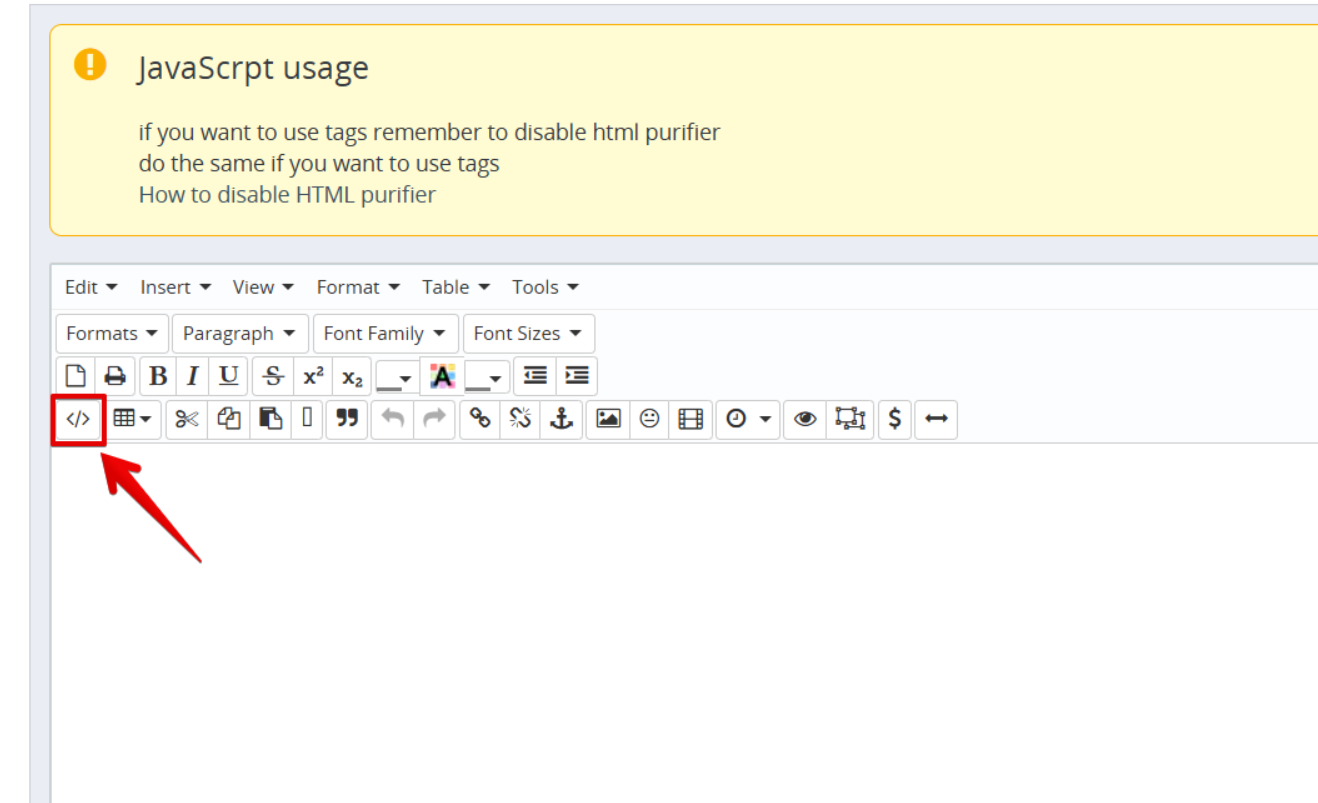Image resolution: width=1318 pixels, height=803 pixels.
Task: Open the Tools menu
Action: [x=545, y=287]
